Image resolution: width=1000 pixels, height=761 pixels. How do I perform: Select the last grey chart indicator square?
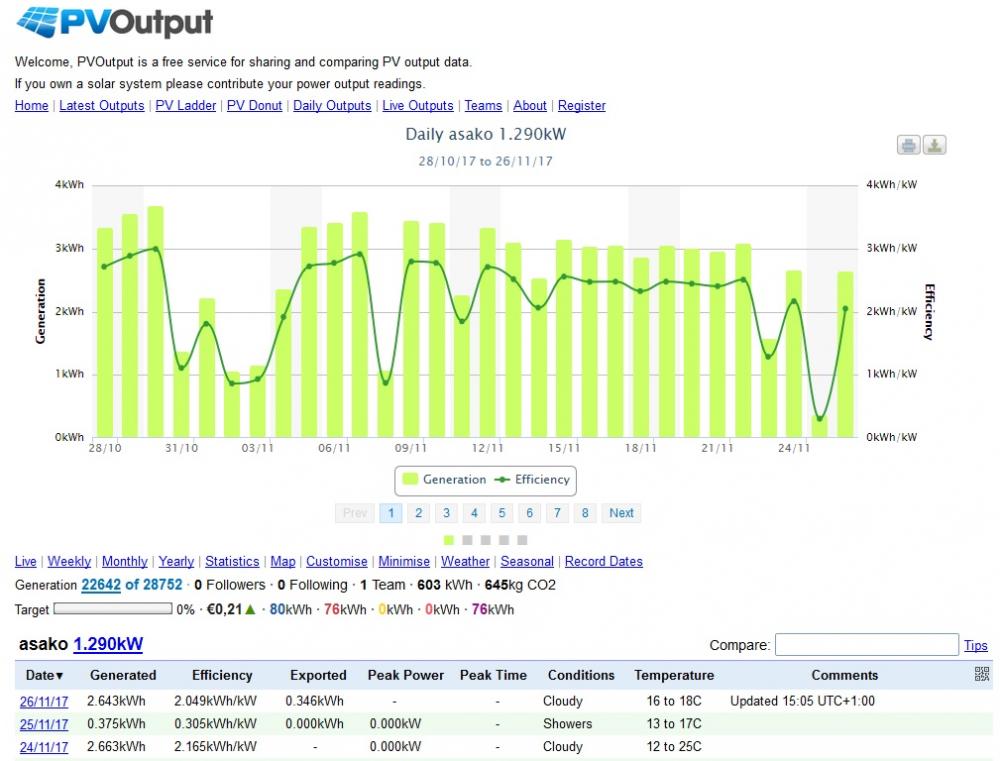522,540
